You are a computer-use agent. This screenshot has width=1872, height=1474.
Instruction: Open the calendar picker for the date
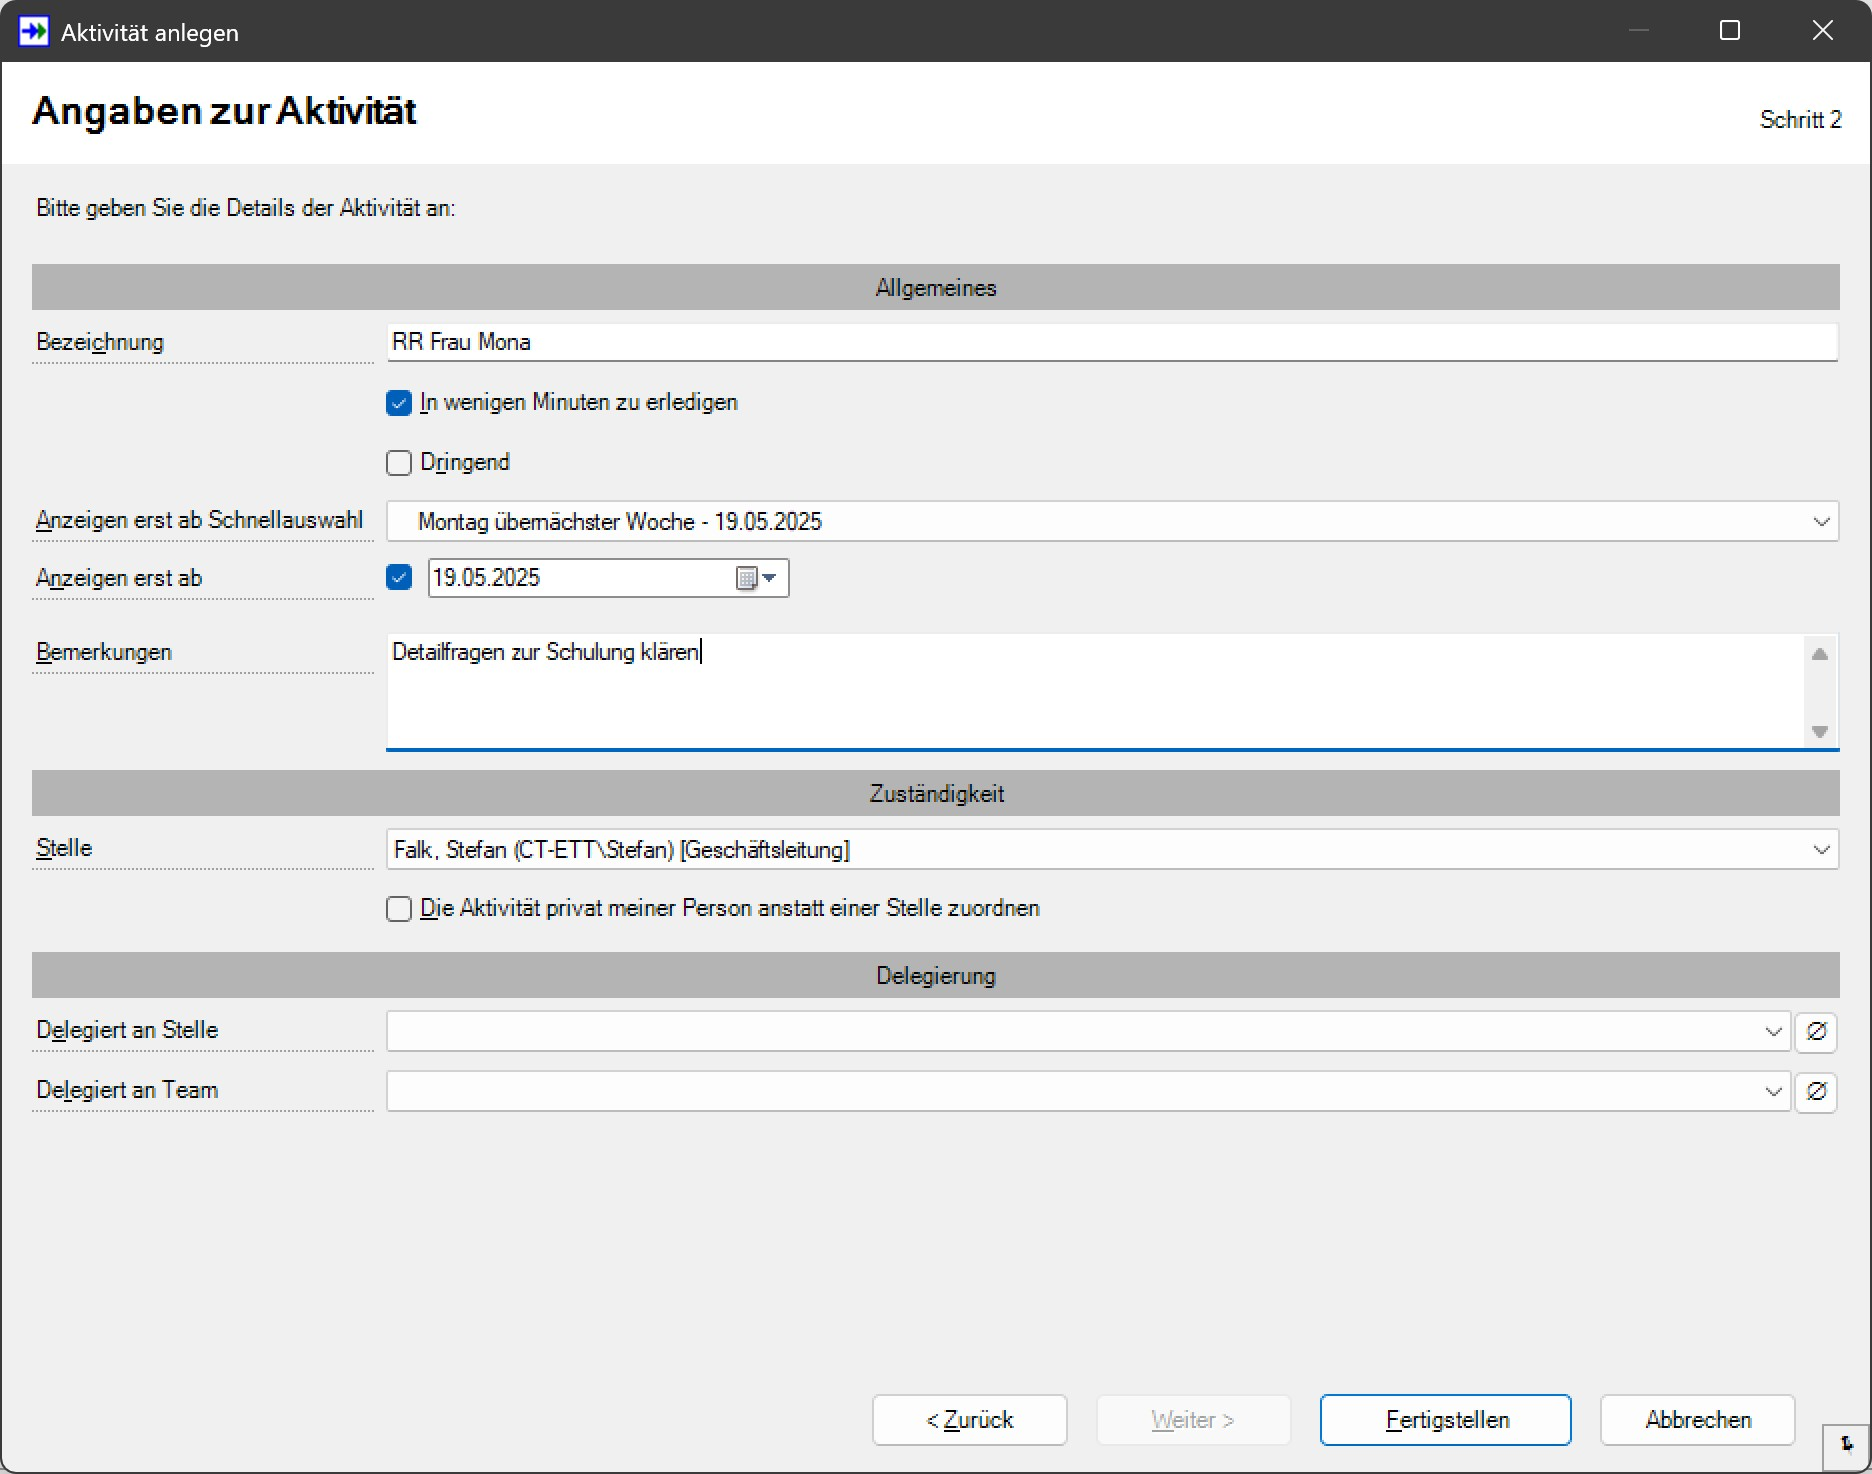click(756, 578)
